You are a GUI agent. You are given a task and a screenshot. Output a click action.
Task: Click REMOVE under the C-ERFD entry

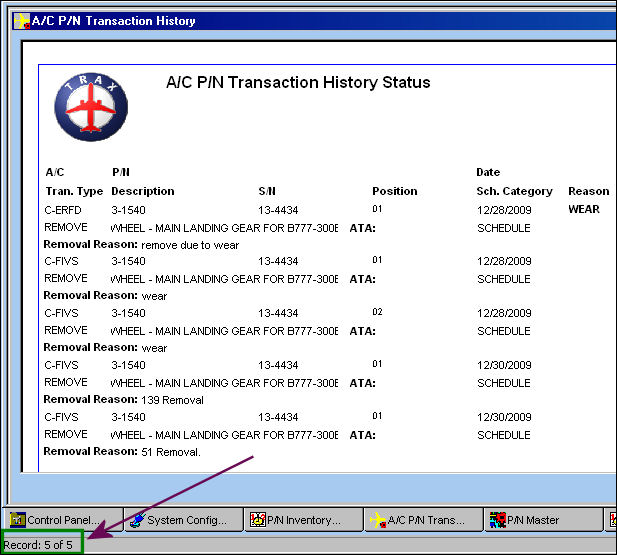[66, 228]
